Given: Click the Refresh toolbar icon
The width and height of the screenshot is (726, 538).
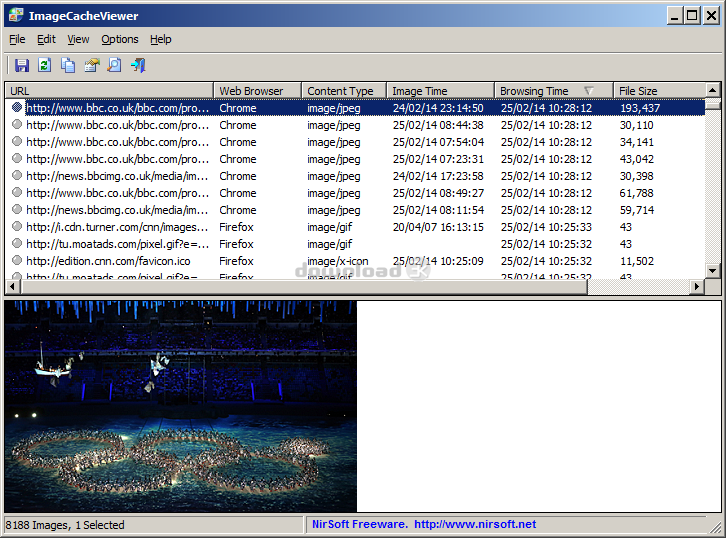Looking at the screenshot, I should point(44,66).
